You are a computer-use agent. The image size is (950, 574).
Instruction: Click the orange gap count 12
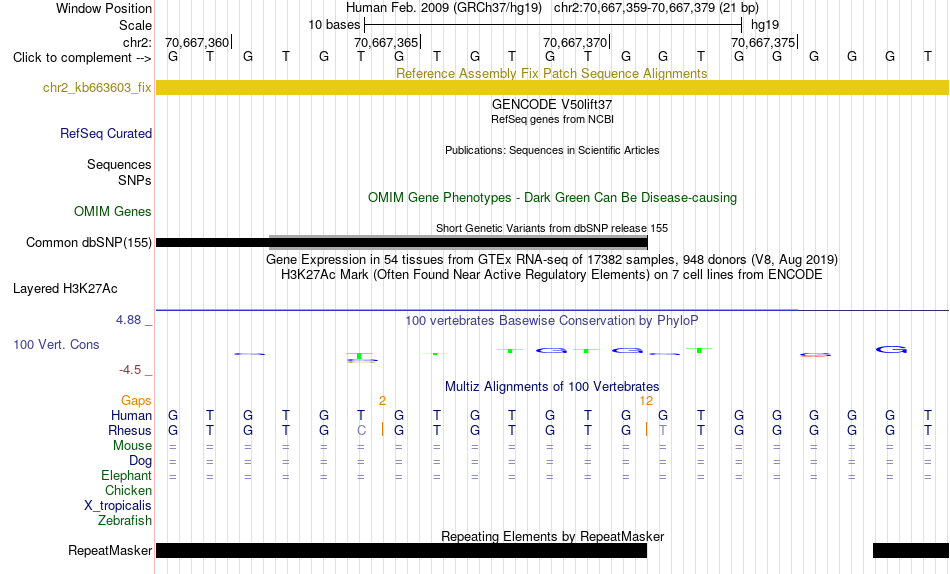[x=646, y=401]
